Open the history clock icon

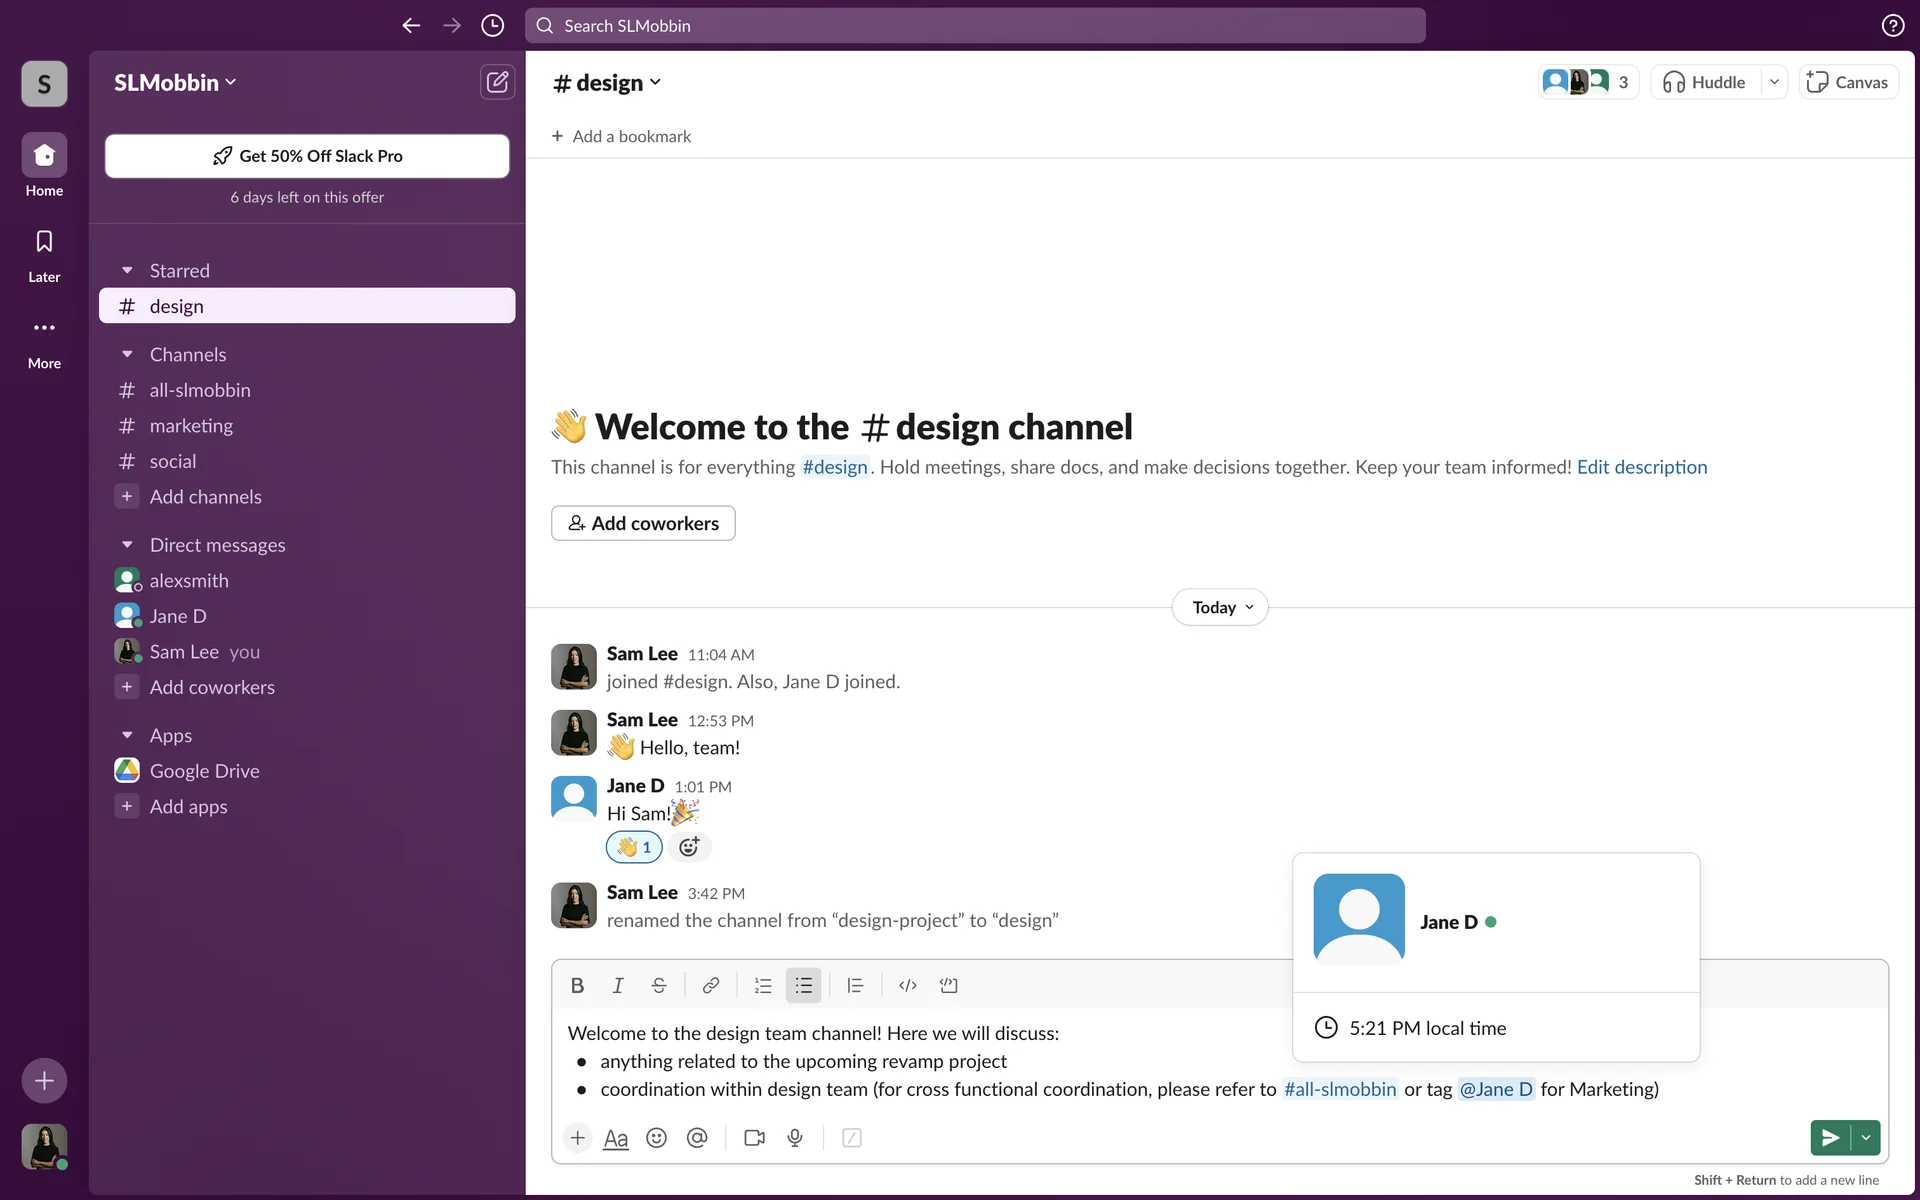[492, 26]
